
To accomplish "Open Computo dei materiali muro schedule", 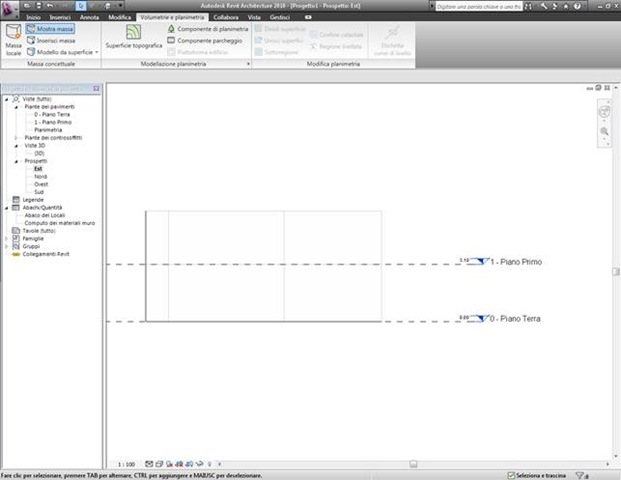I will pos(59,223).
